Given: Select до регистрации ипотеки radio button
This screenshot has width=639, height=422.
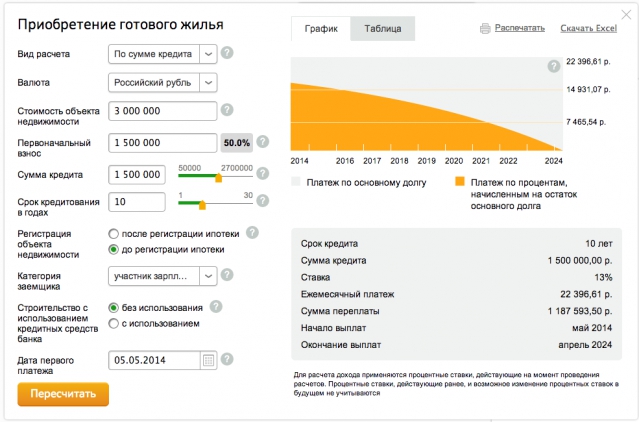Looking at the screenshot, I should 113,249.
